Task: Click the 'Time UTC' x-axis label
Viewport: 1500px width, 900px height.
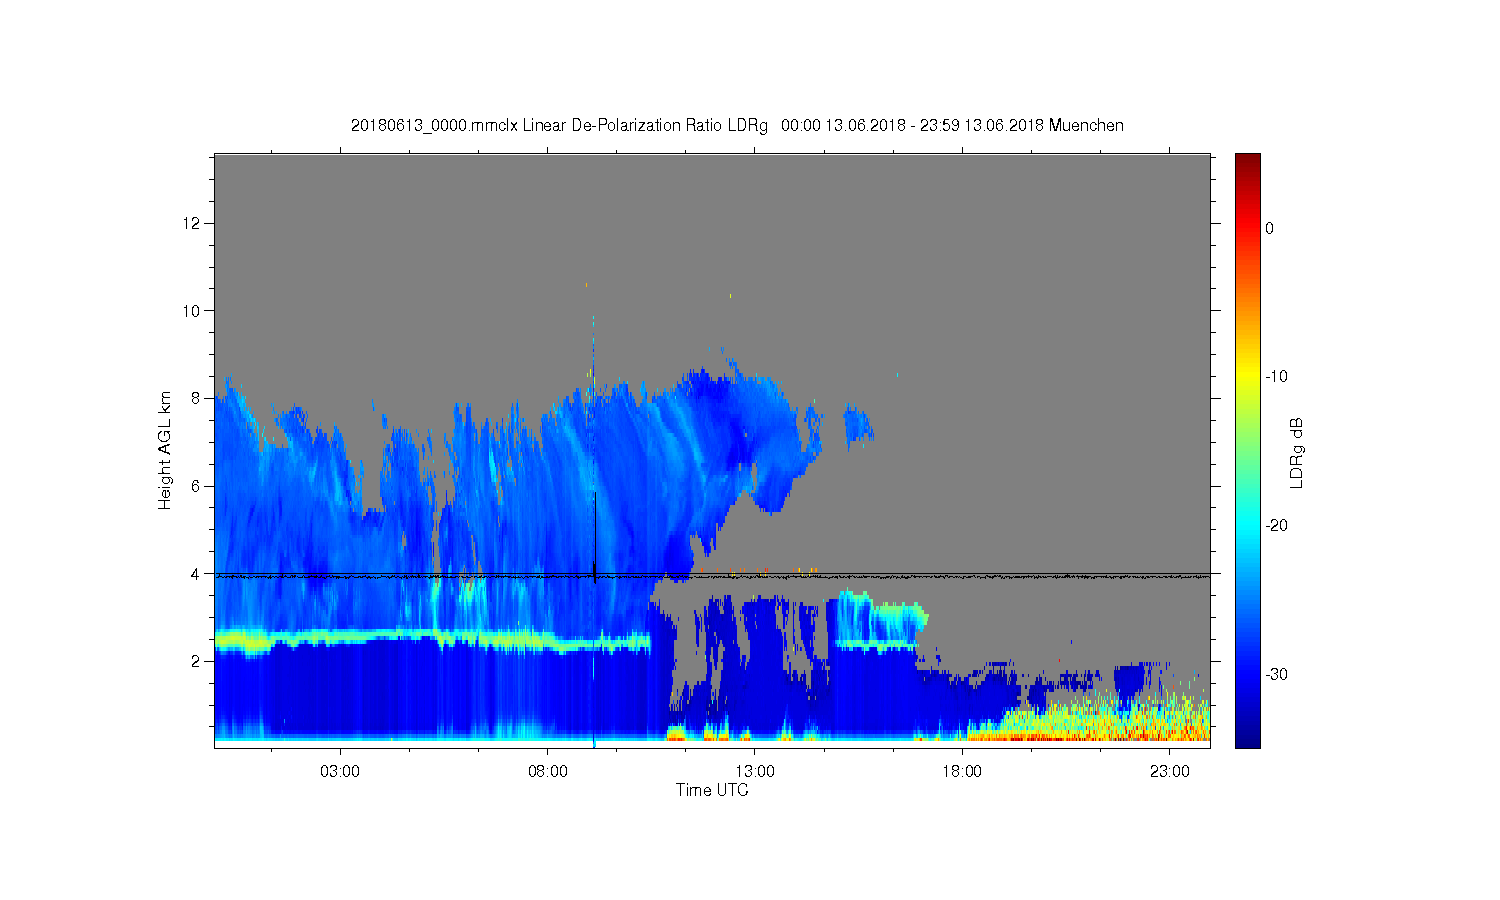Action: coord(712,790)
